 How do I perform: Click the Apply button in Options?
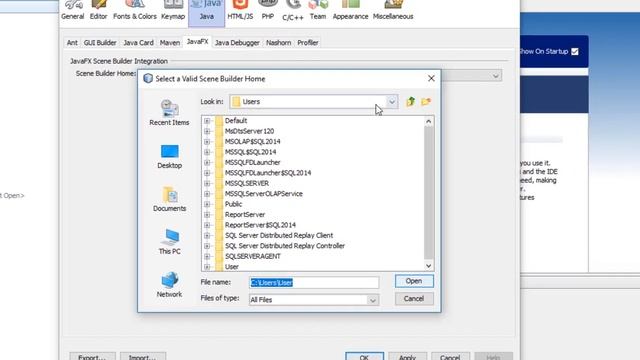(x=407, y=357)
